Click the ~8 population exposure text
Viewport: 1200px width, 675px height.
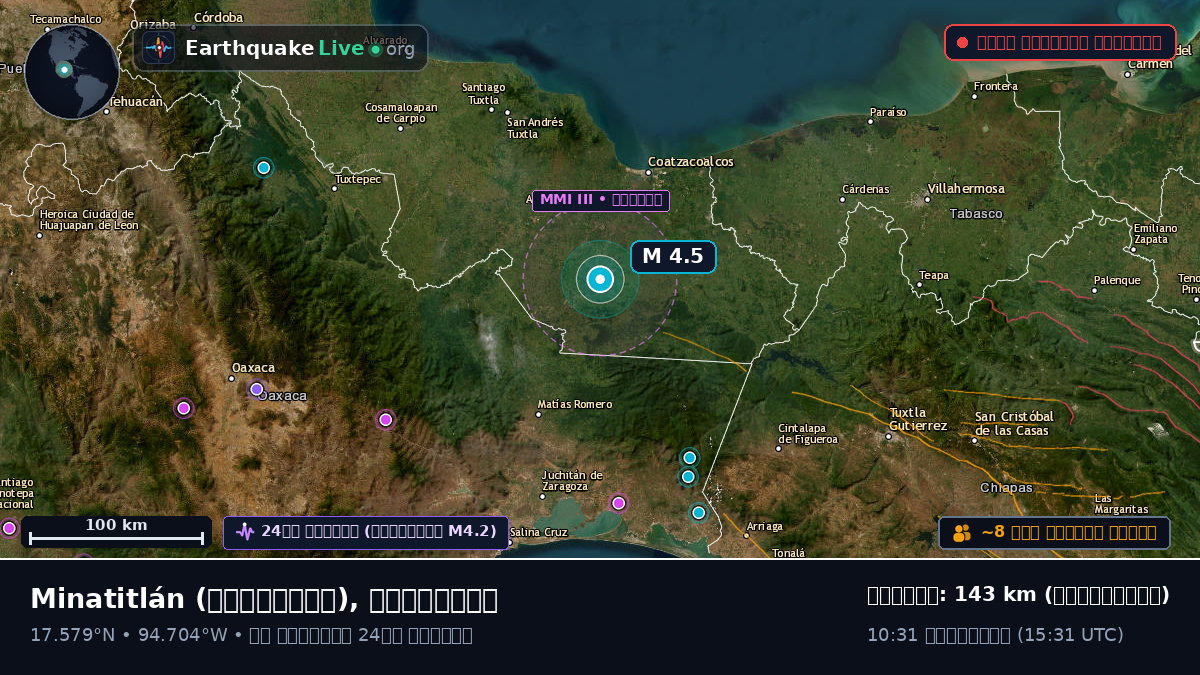(x=1069, y=533)
